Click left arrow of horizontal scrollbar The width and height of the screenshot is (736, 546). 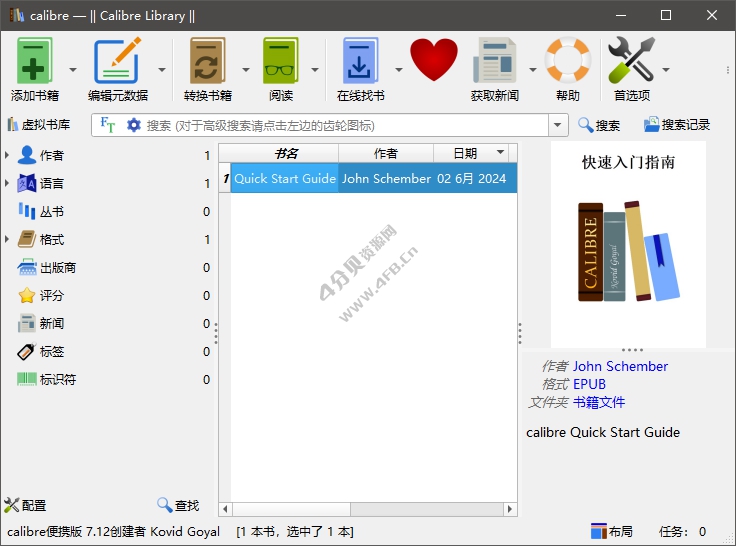[x=225, y=509]
